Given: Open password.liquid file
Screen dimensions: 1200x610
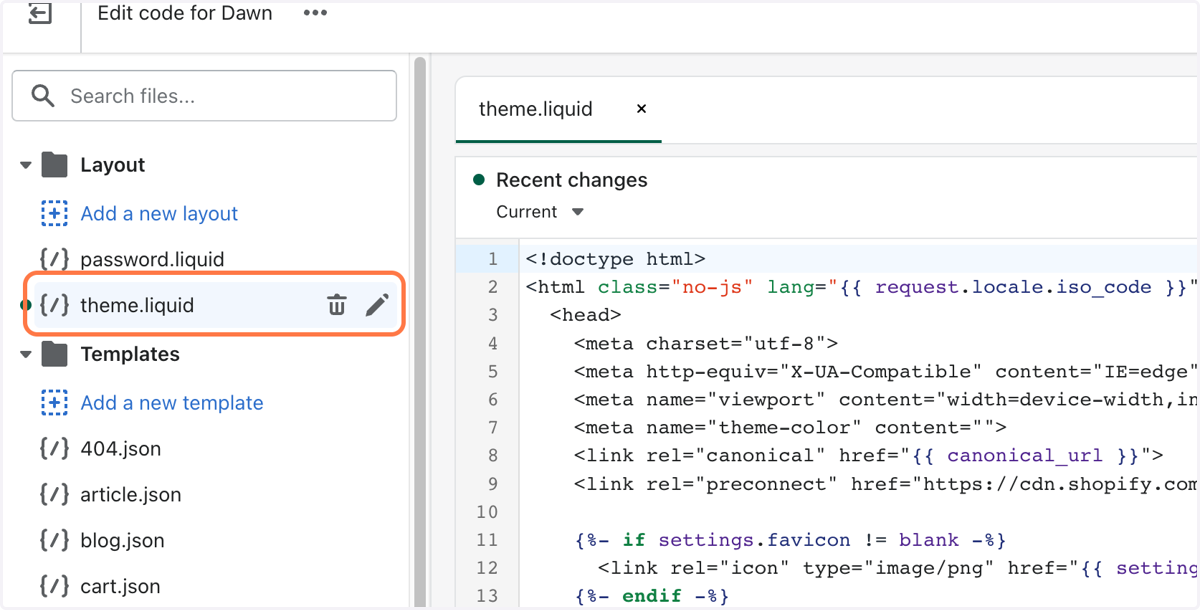Looking at the screenshot, I should [x=152, y=259].
